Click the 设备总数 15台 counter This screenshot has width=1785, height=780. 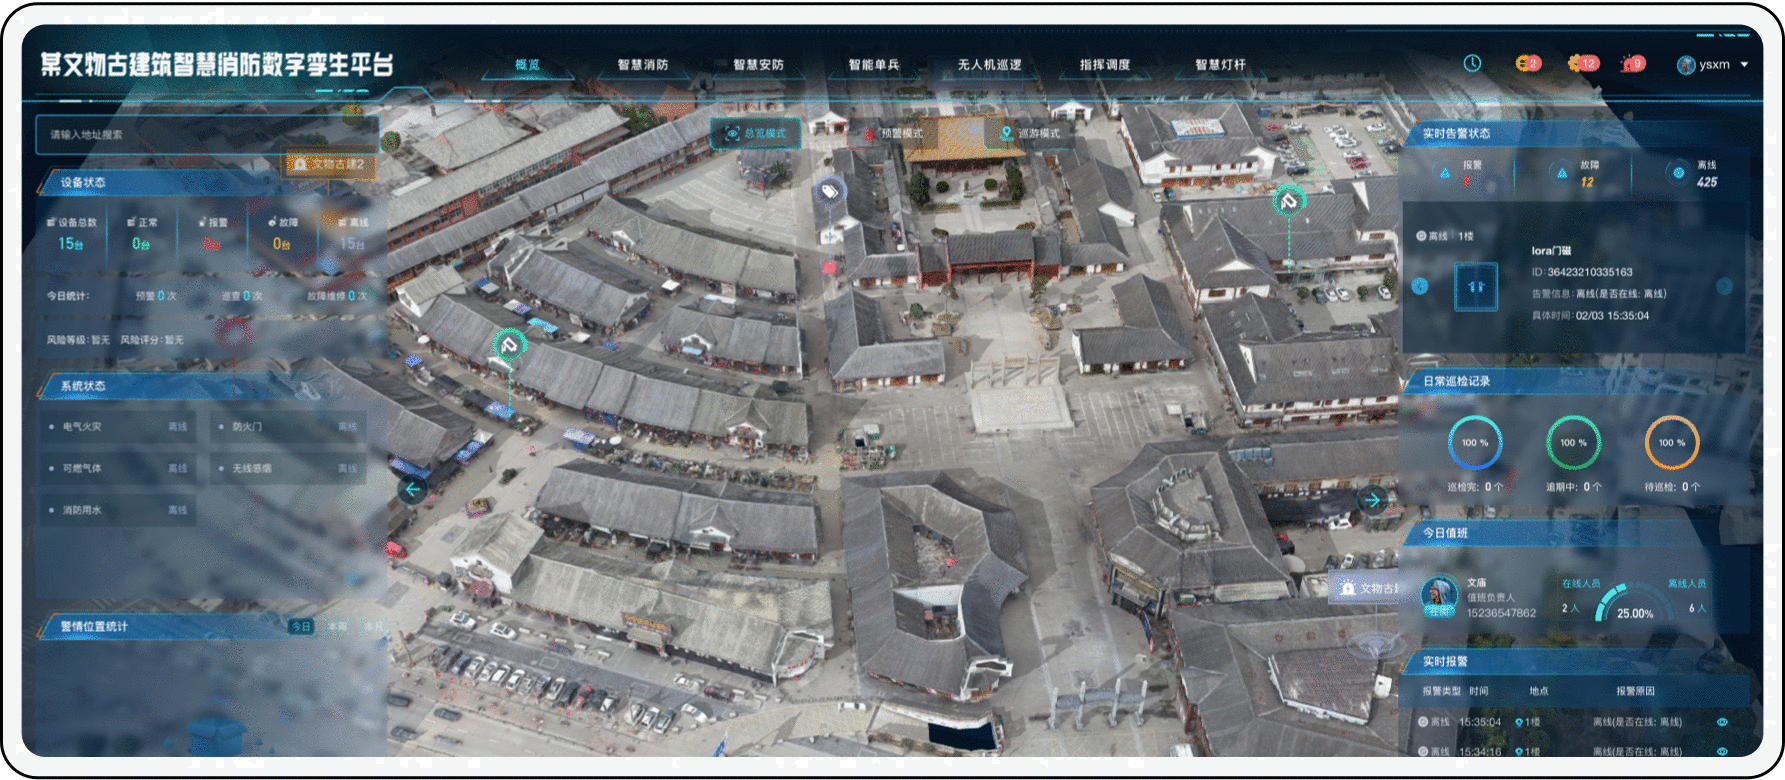[x=71, y=234]
